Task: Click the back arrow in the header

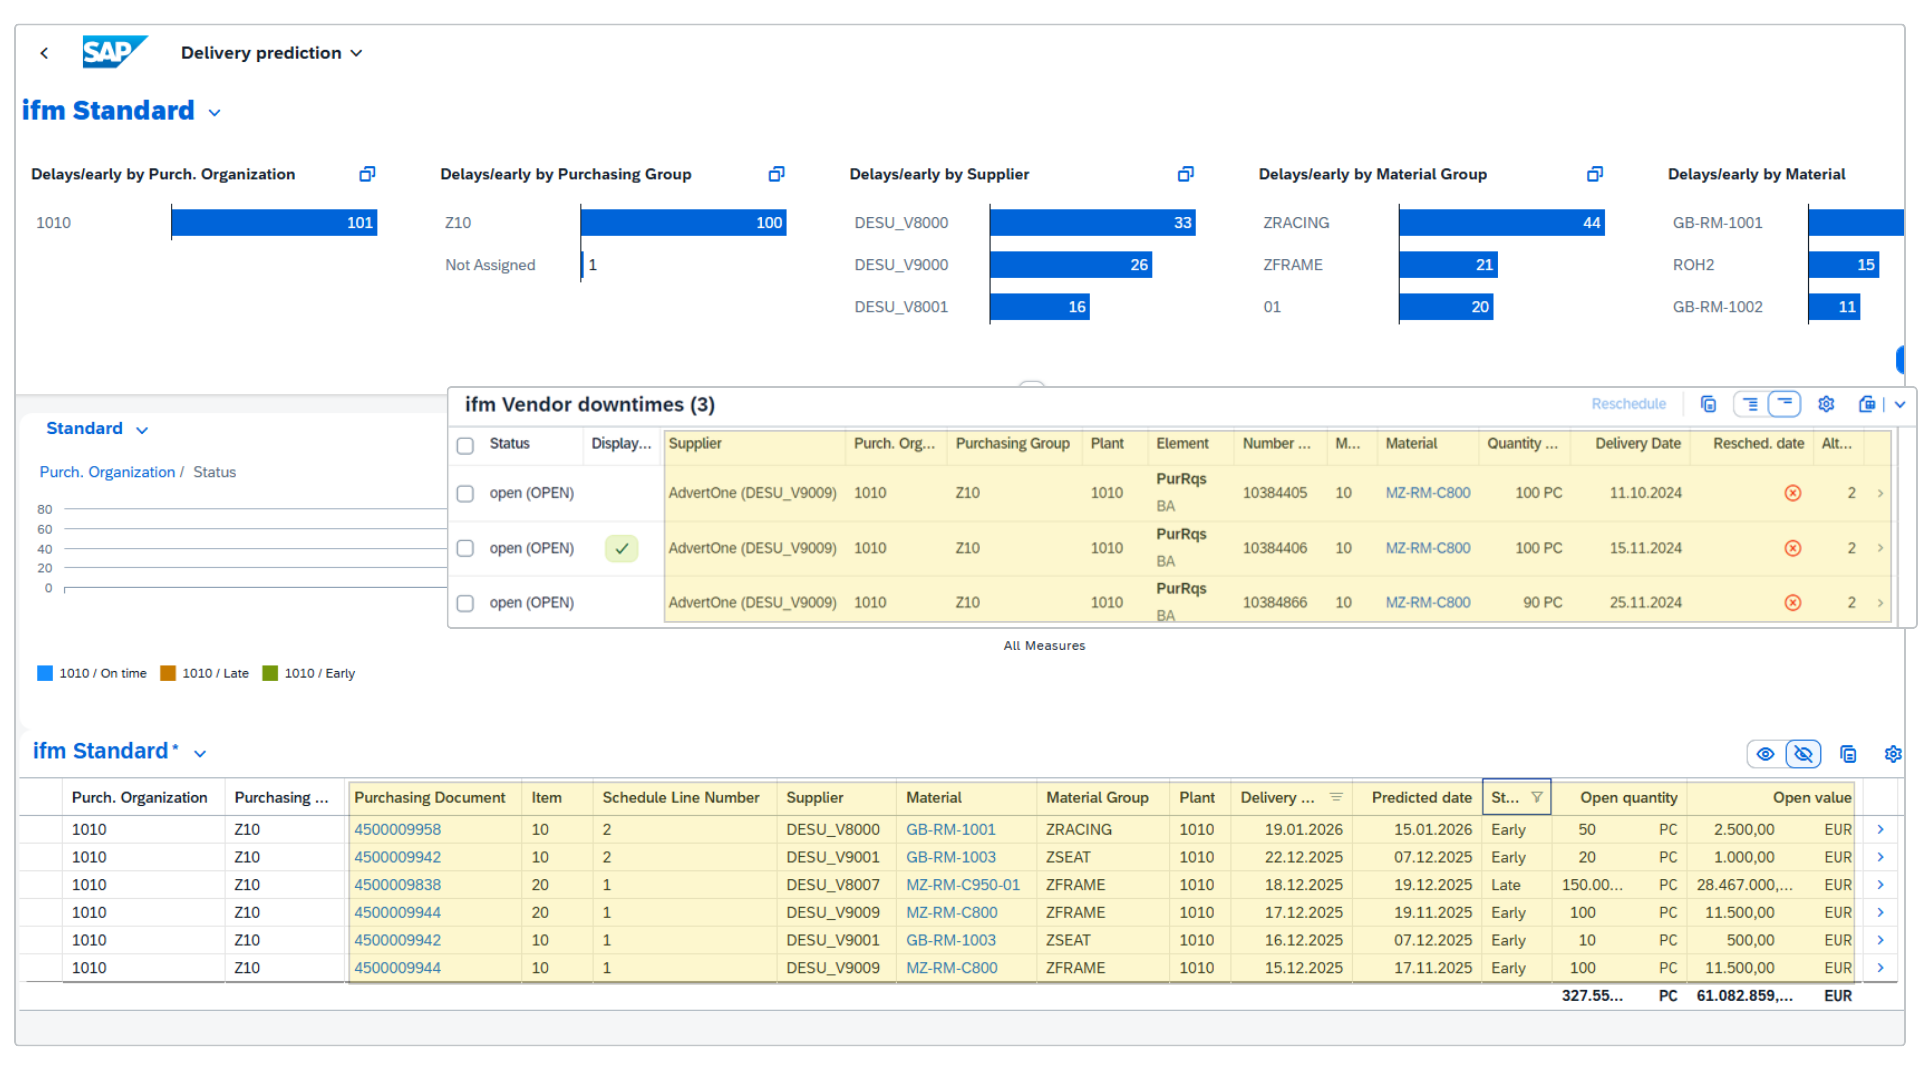Action: tap(44, 52)
